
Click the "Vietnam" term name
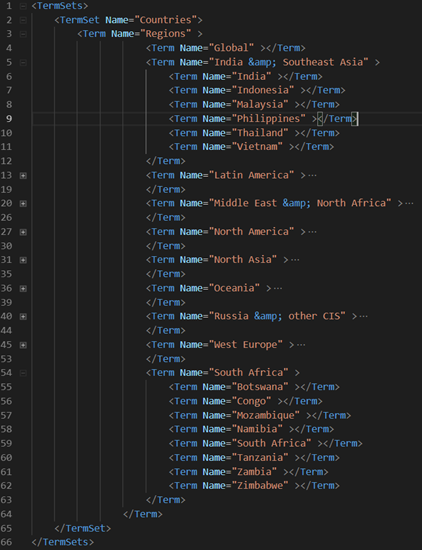point(257,147)
